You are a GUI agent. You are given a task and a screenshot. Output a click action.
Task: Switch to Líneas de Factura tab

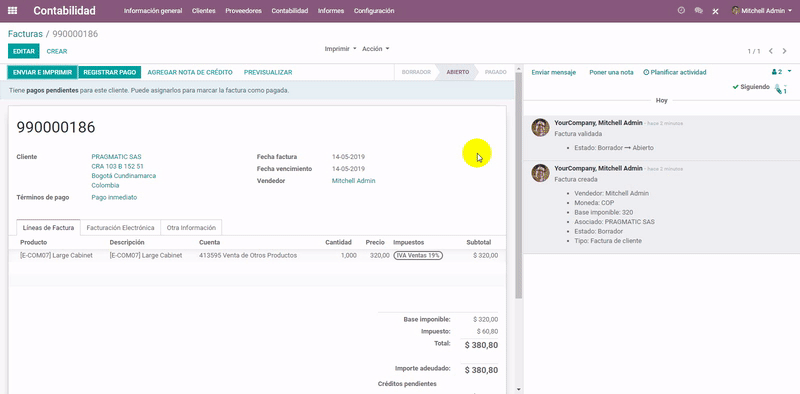[x=48, y=228]
